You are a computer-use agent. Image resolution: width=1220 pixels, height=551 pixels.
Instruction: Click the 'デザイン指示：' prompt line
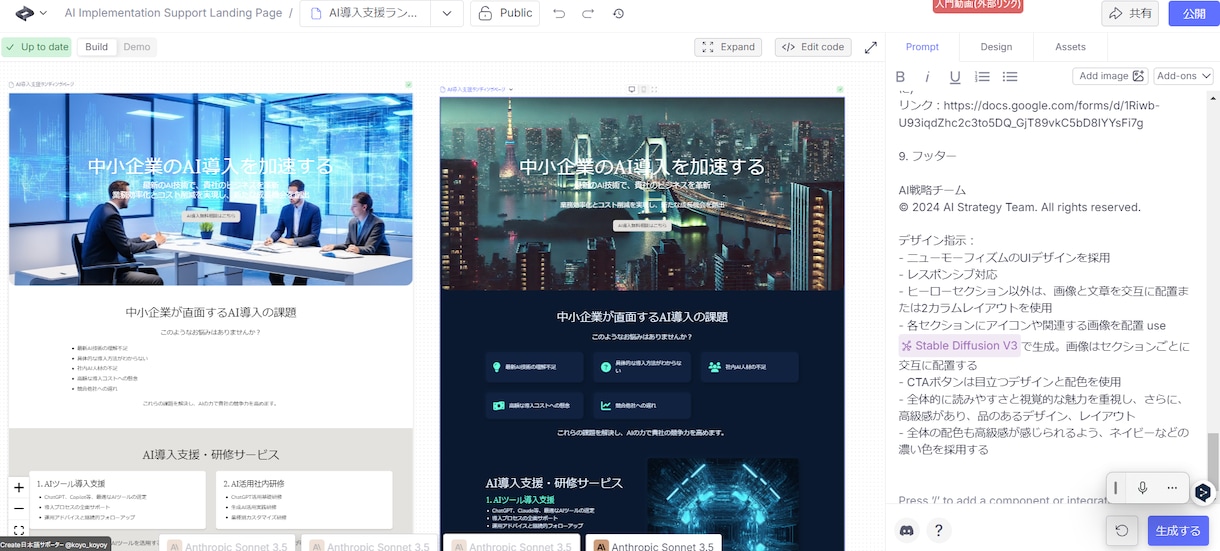(x=937, y=240)
